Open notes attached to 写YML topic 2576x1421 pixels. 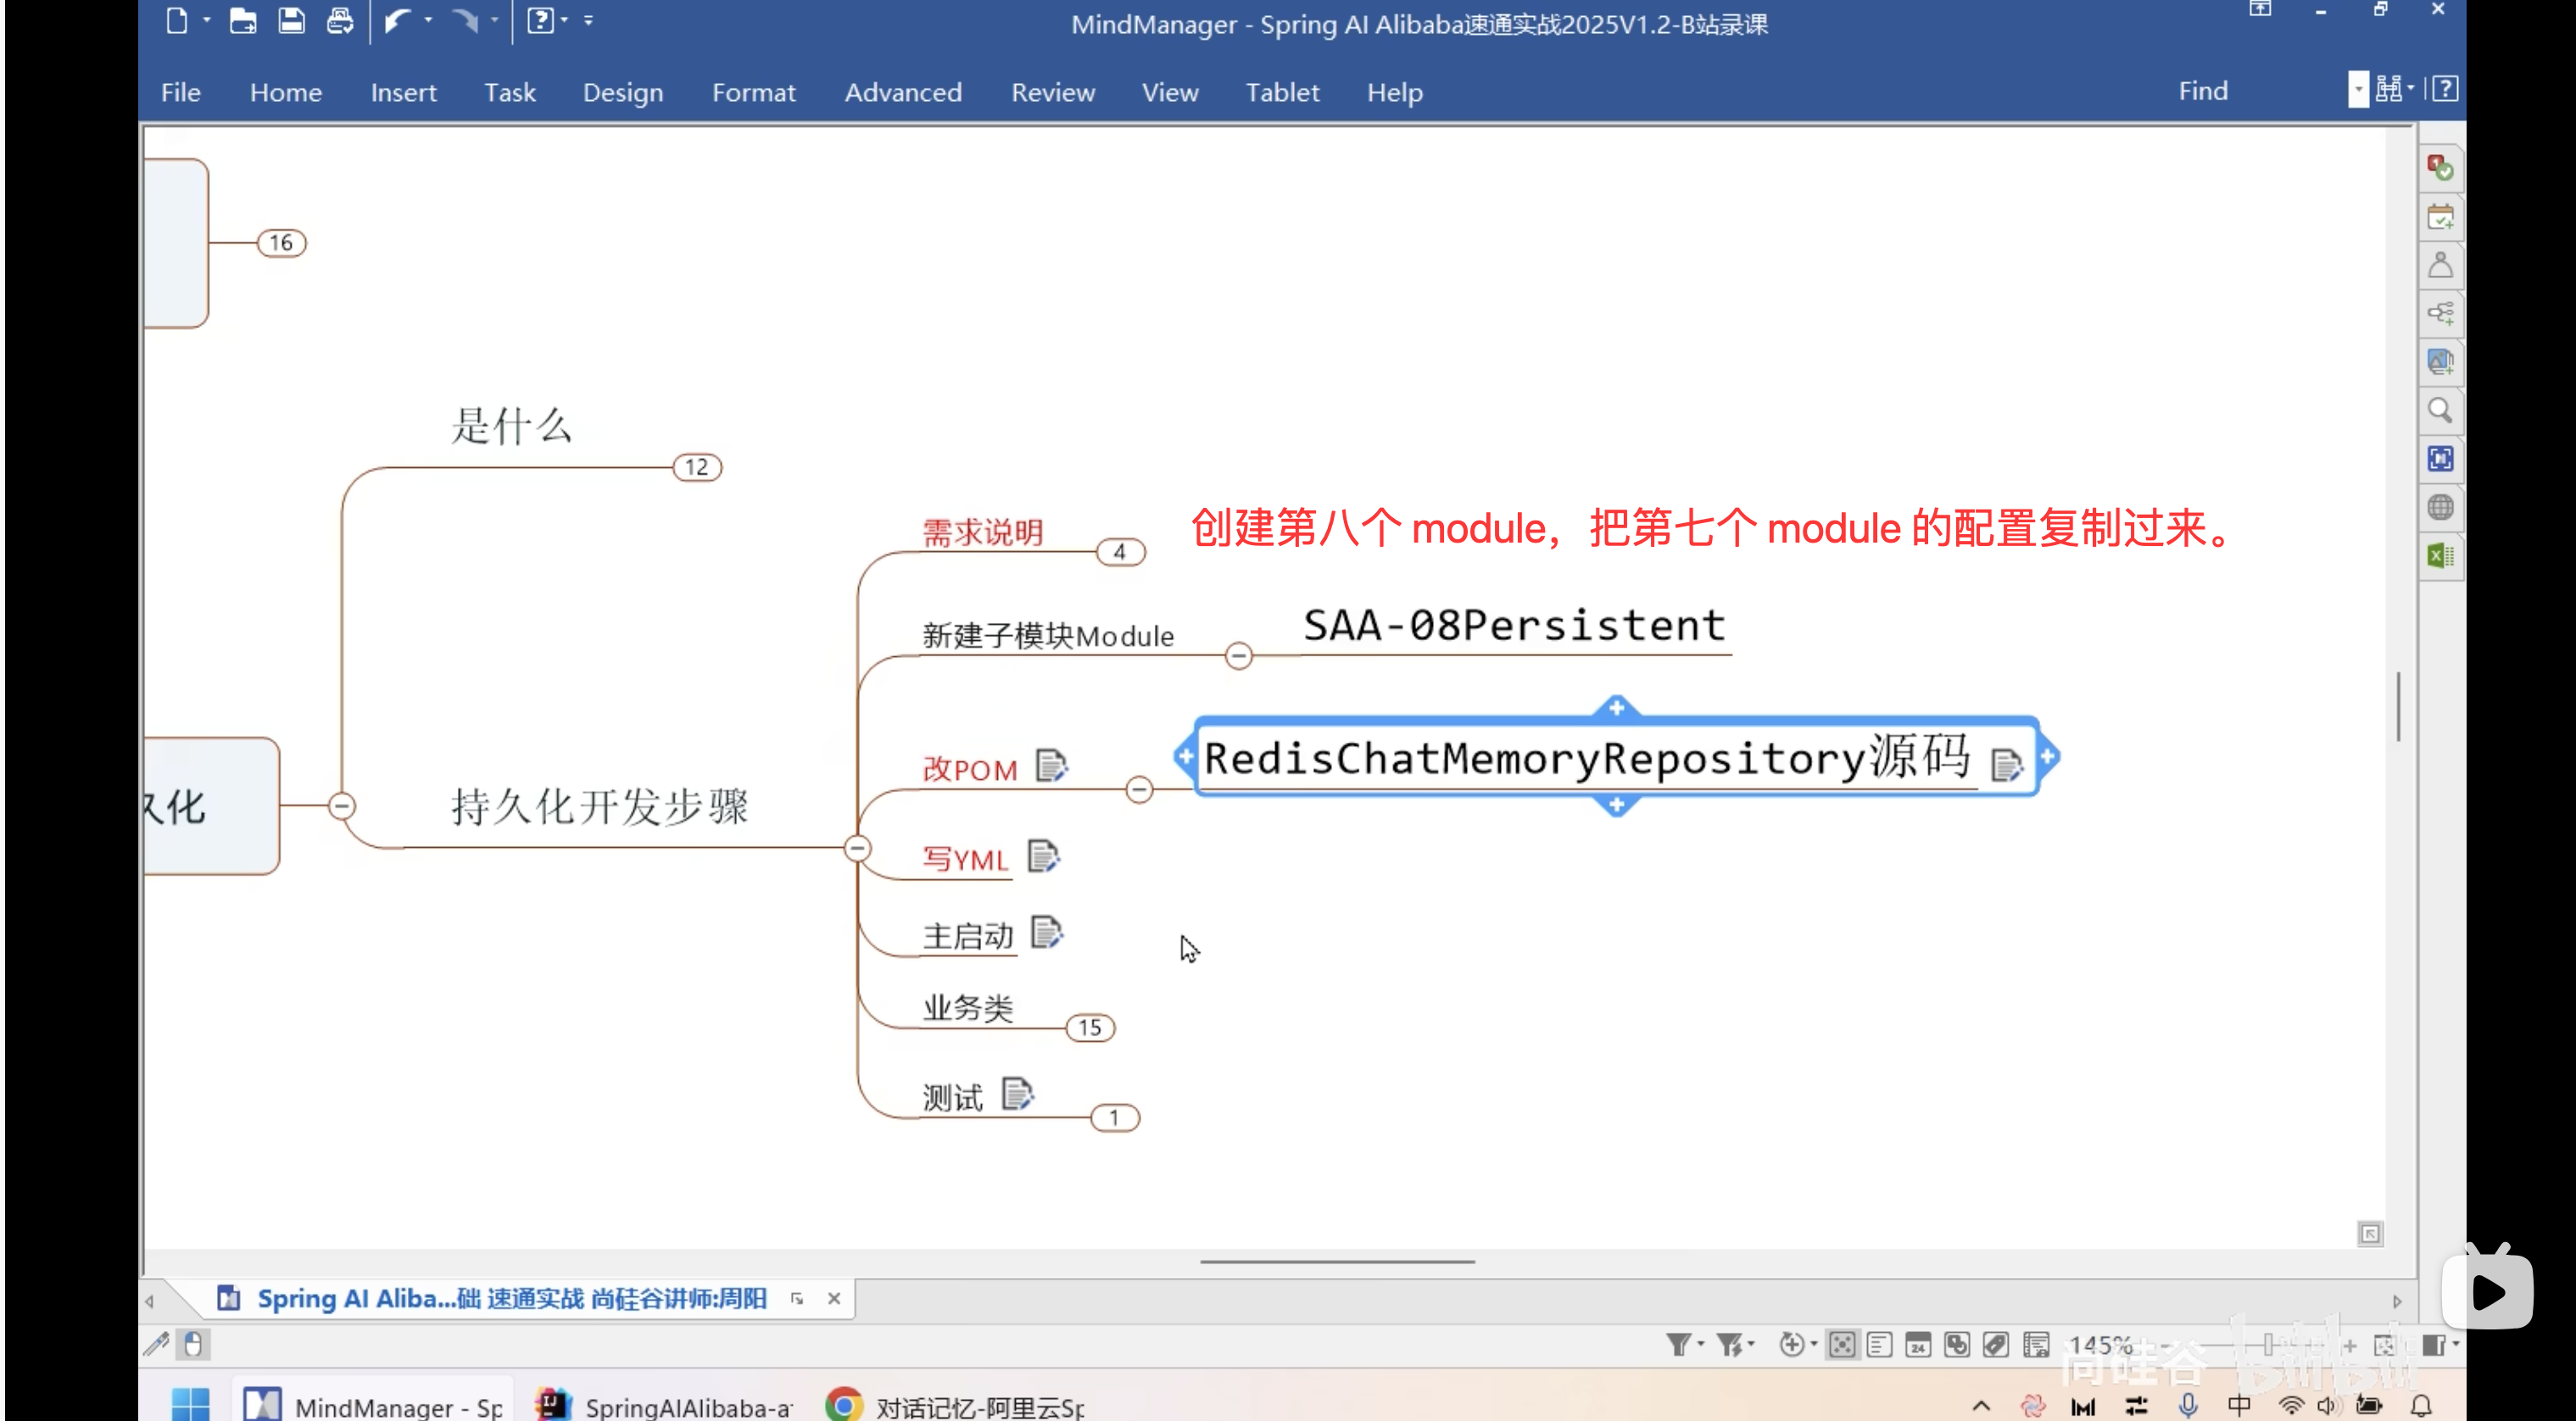(x=1044, y=856)
